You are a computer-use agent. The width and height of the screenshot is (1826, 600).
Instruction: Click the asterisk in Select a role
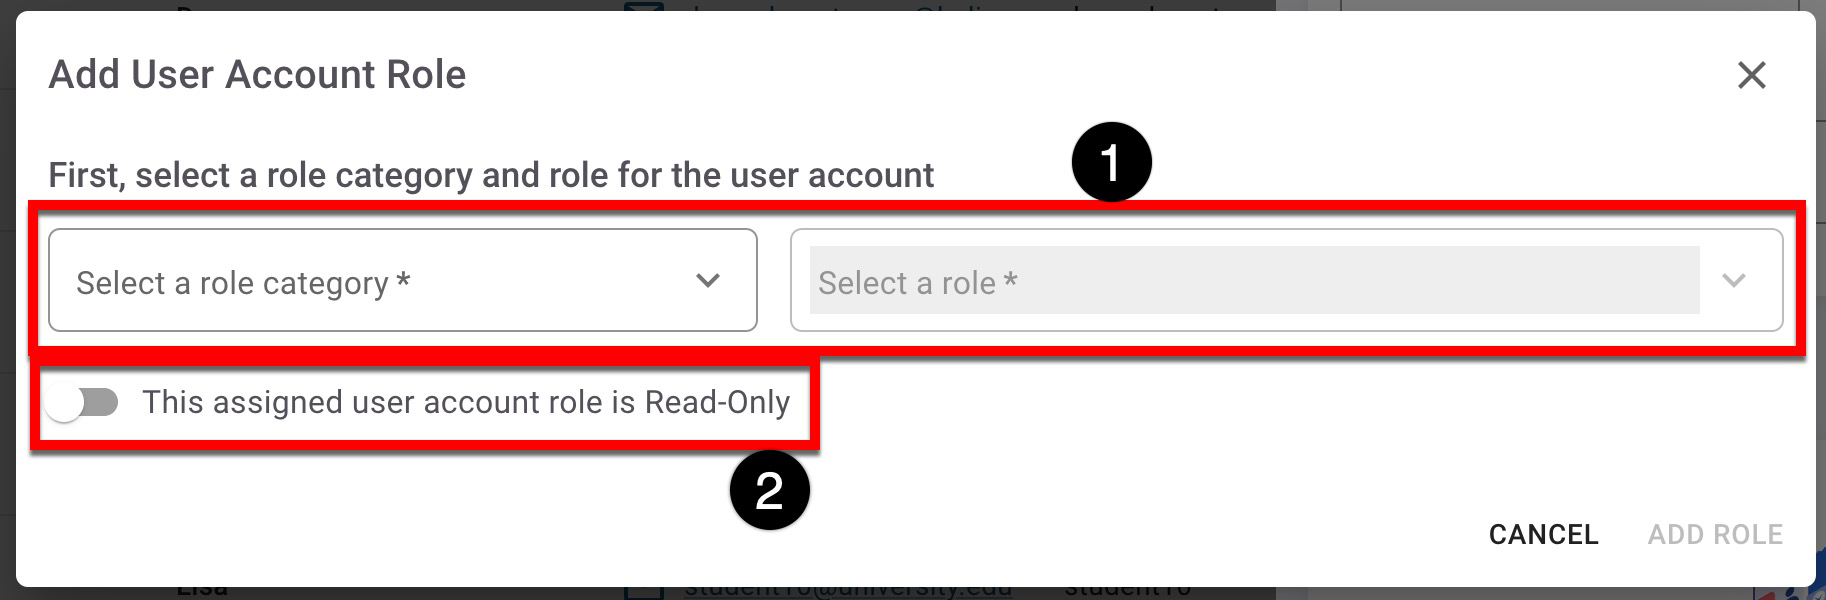(x=1011, y=280)
